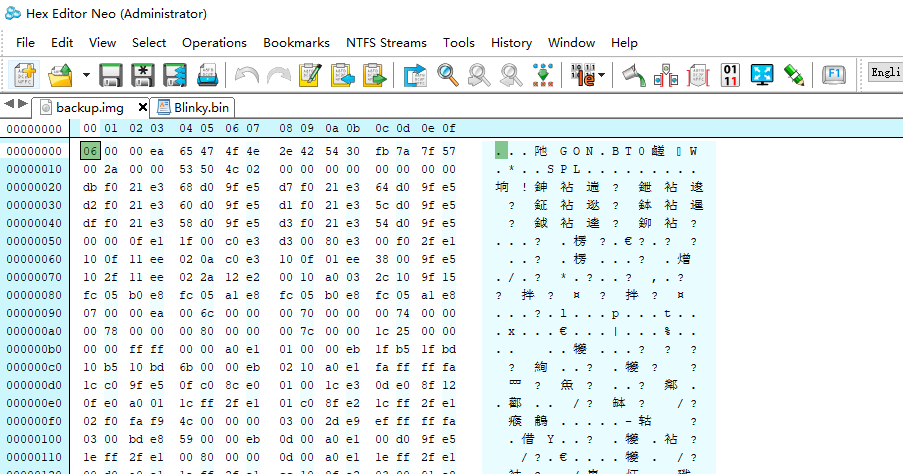903x474 pixels.
Task: Select the highlighted 06 byte at offset 00000000
Action: tap(90, 151)
